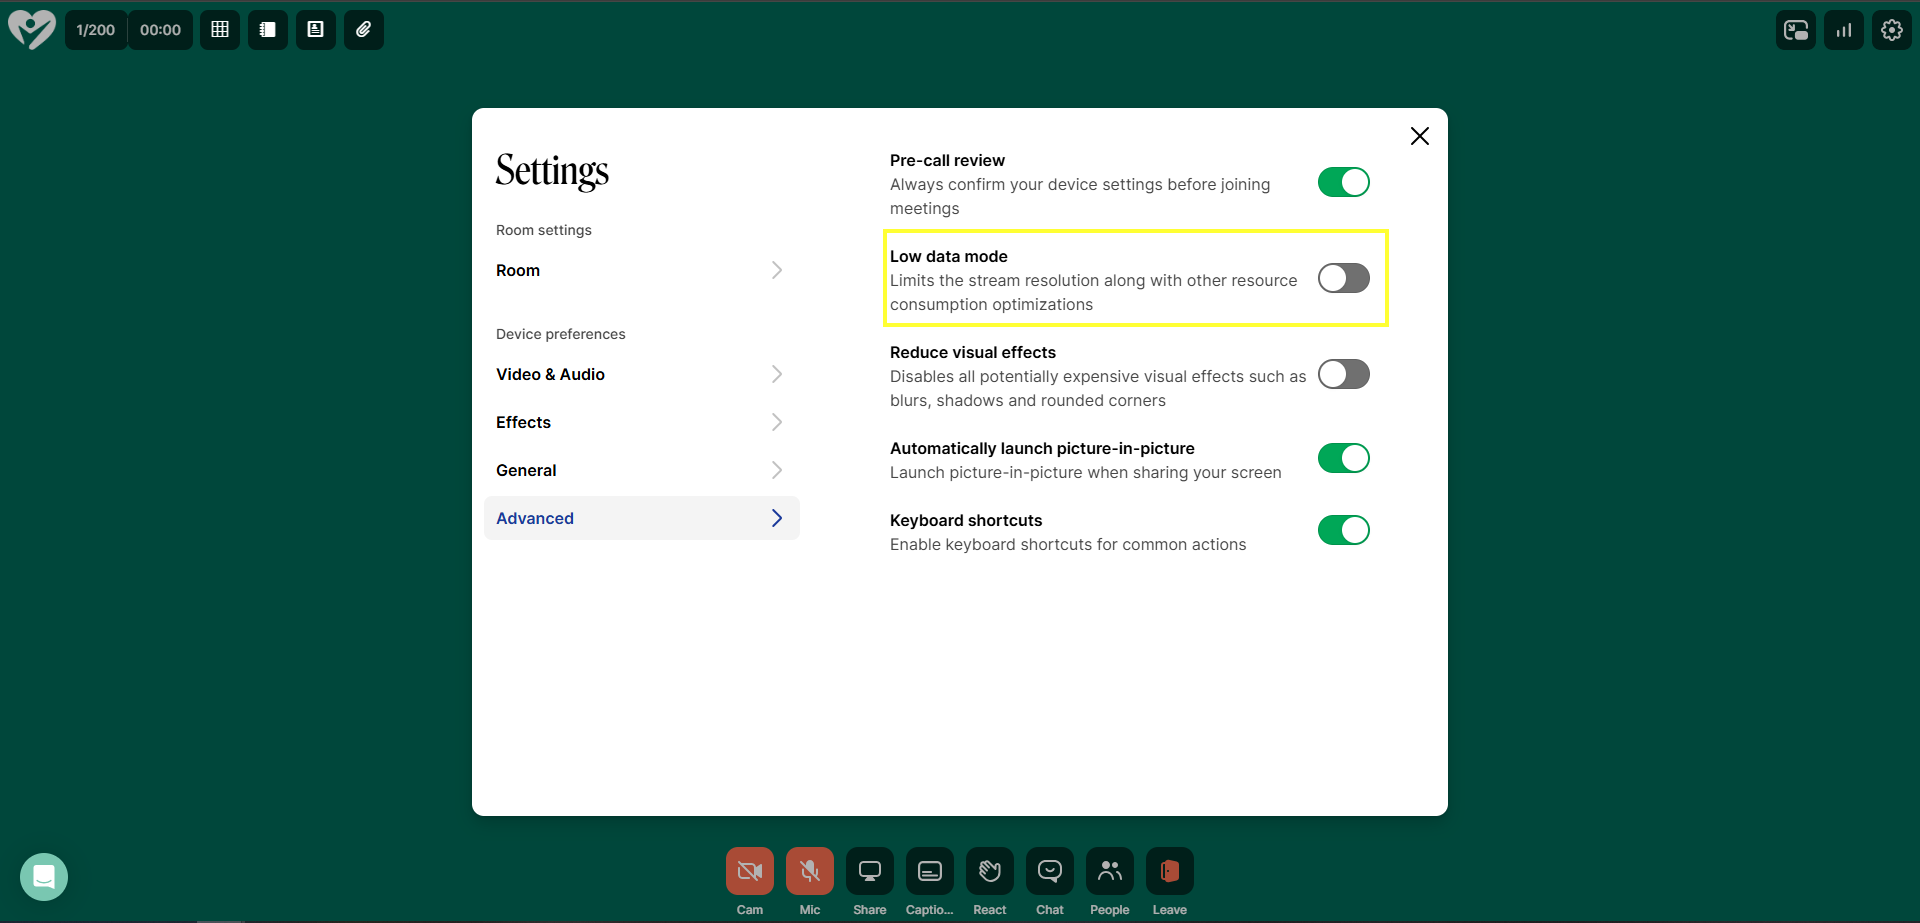This screenshot has width=1920, height=923.
Task: Unmute microphone with Mic button
Action: tap(810, 871)
